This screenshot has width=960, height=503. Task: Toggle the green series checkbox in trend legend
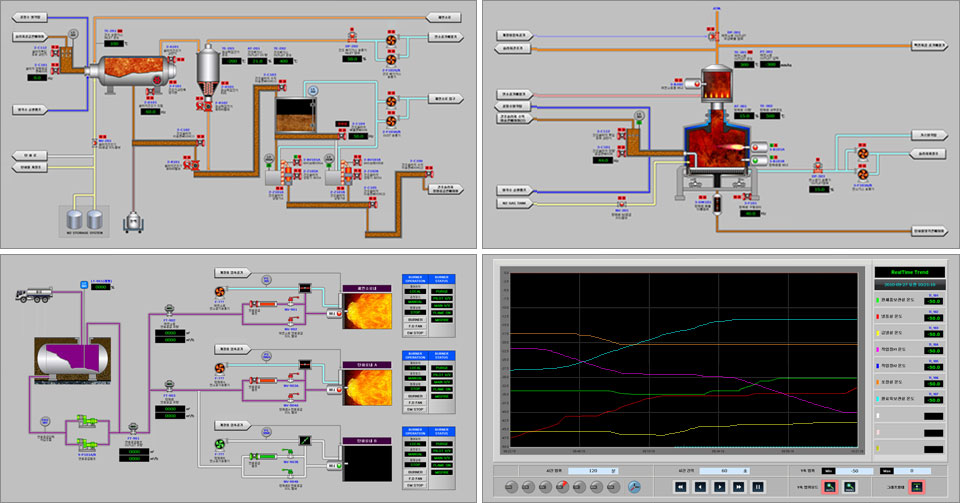click(877, 298)
